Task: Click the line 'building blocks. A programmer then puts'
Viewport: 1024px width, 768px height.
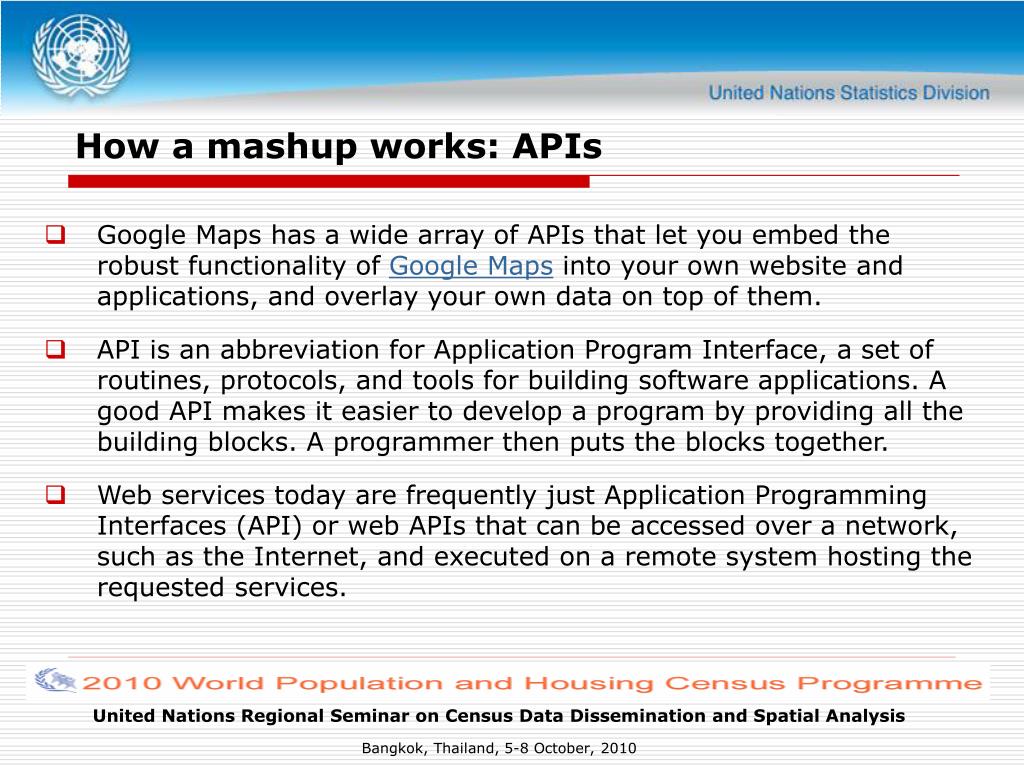Action: [492, 442]
